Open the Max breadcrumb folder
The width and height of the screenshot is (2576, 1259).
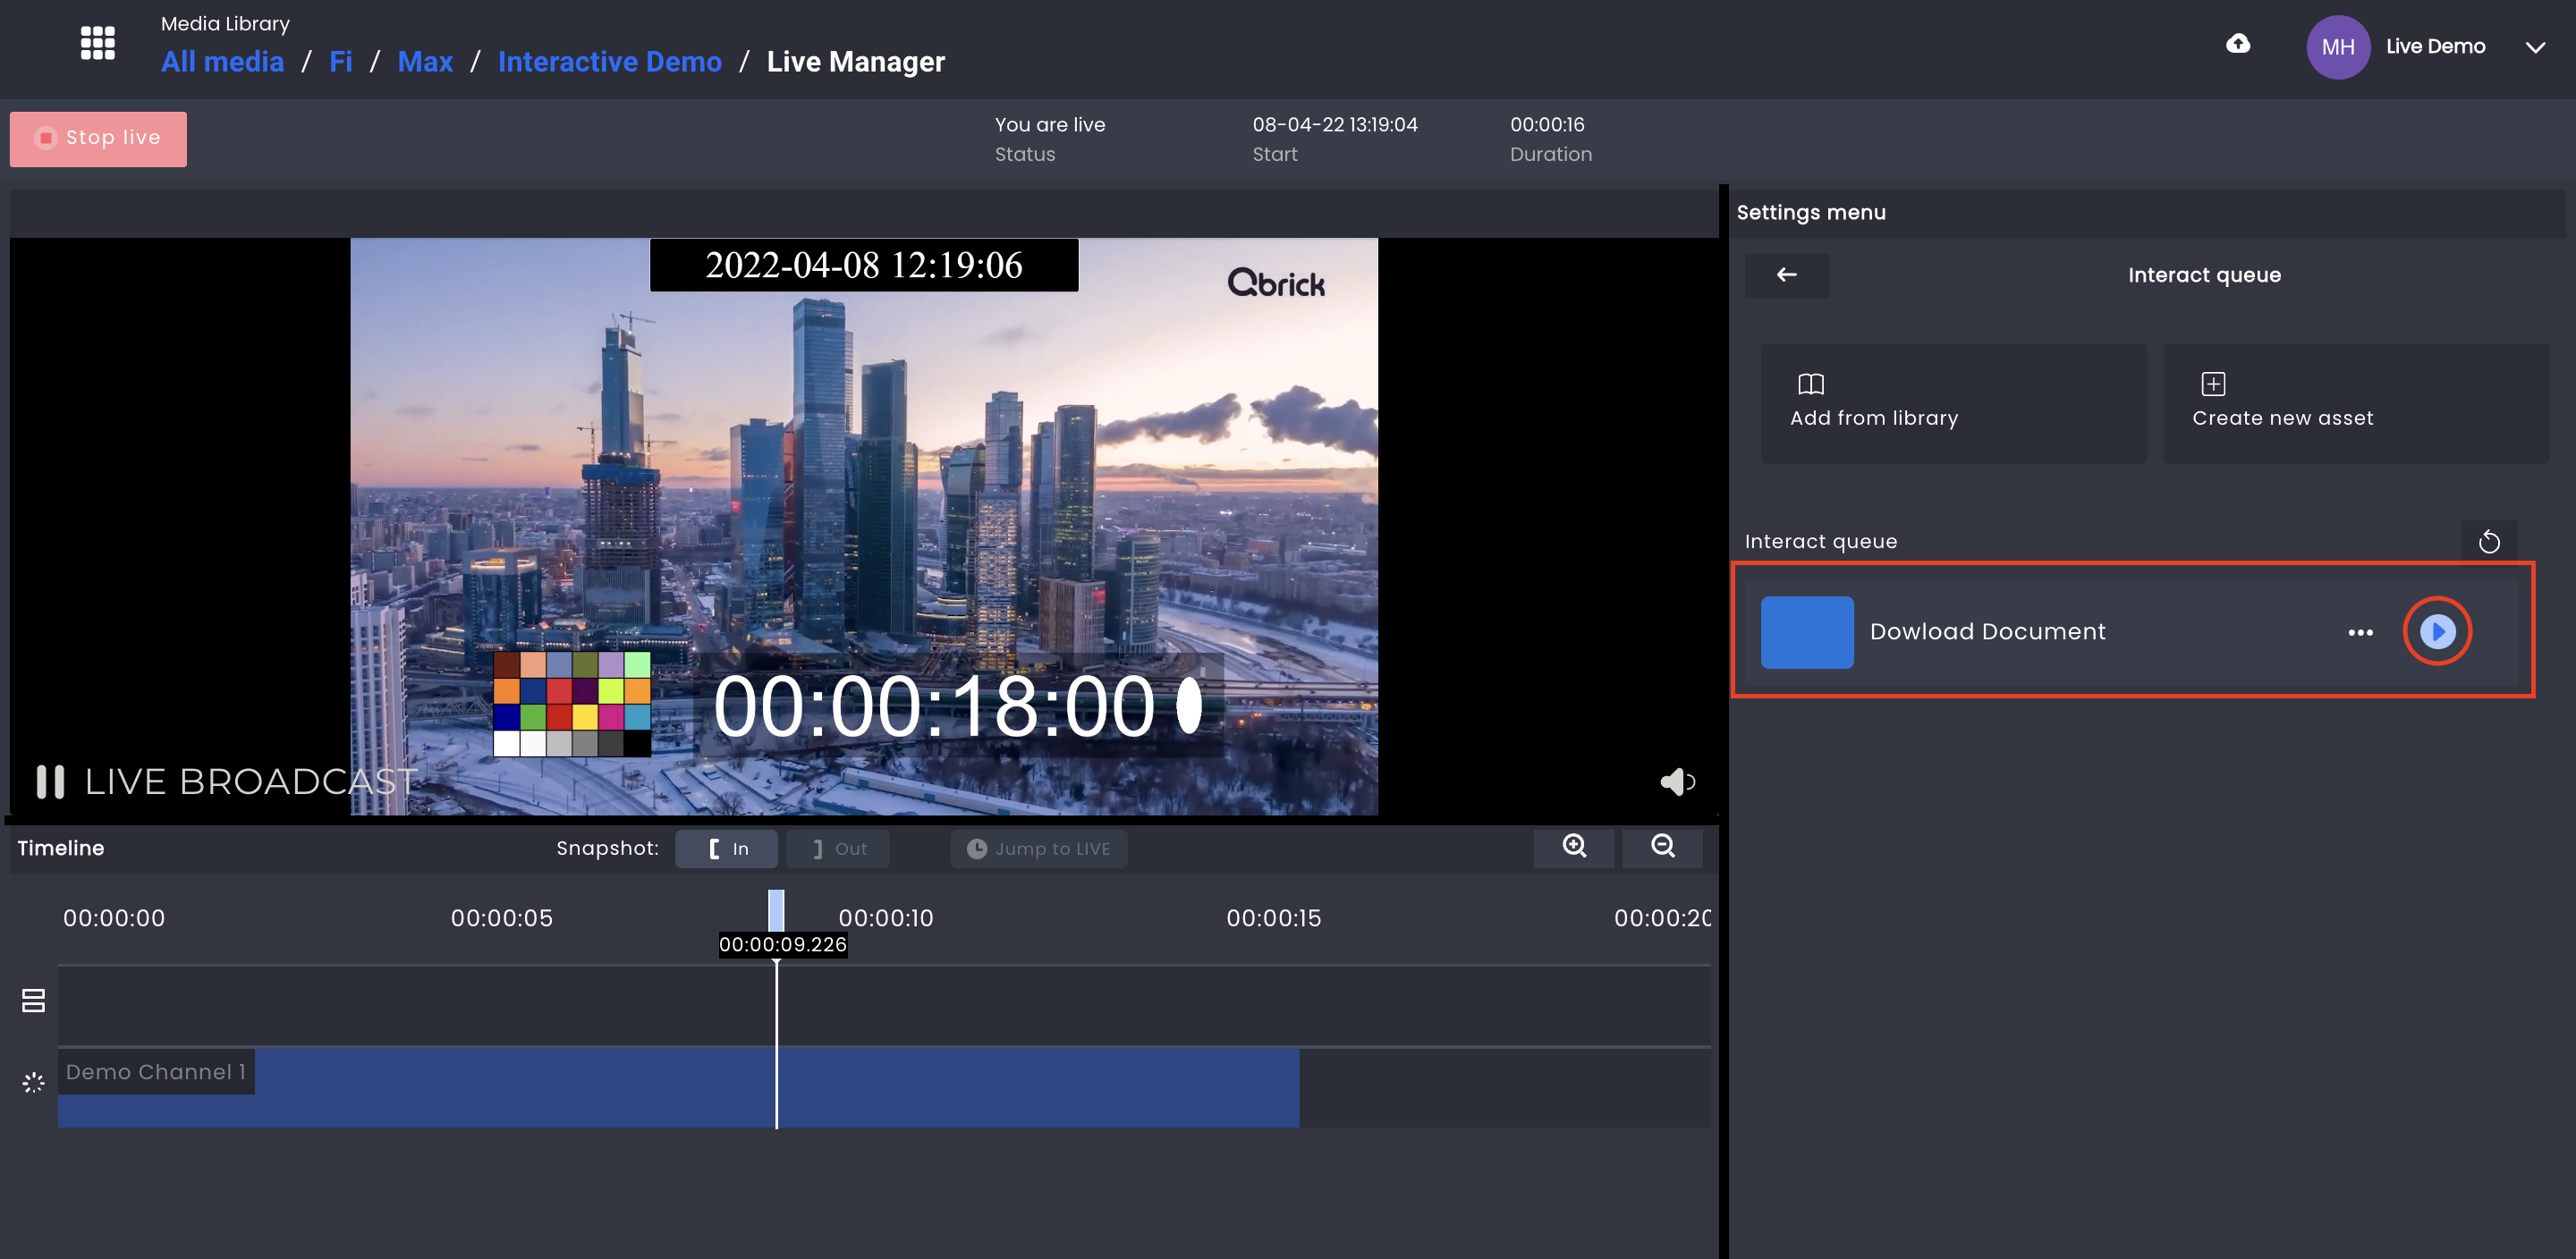[425, 62]
